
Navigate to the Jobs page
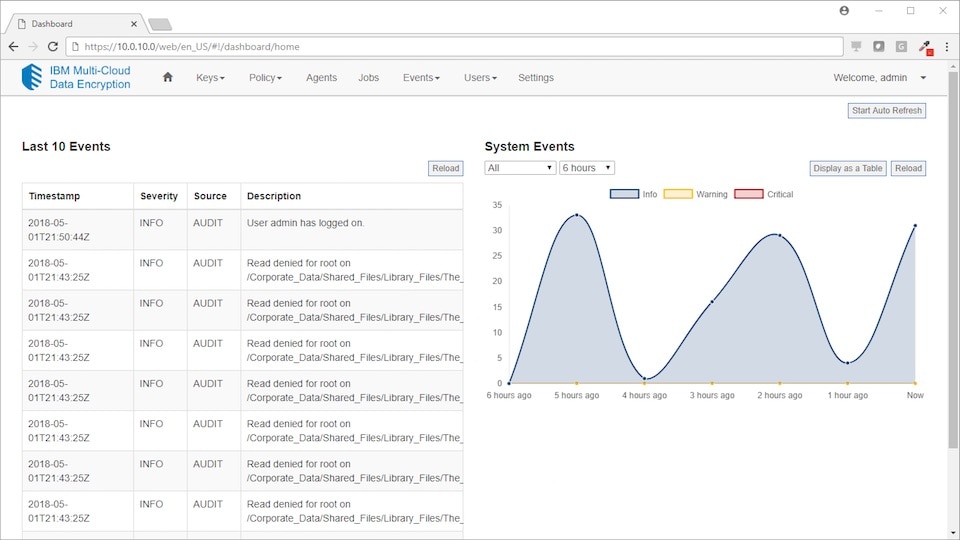tap(369, 78)
